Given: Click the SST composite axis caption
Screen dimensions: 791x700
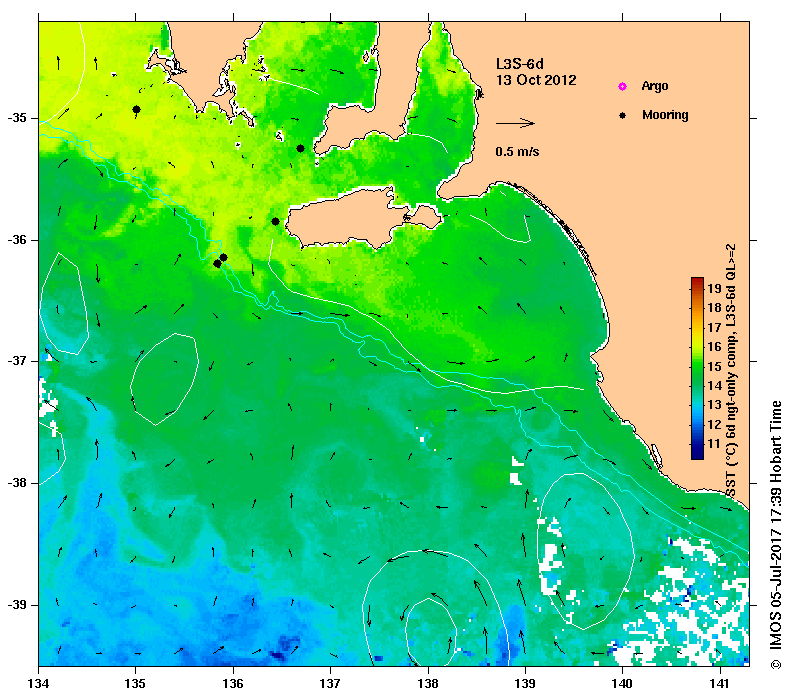Looking at the screenshot, I should (x=730, y=370).
